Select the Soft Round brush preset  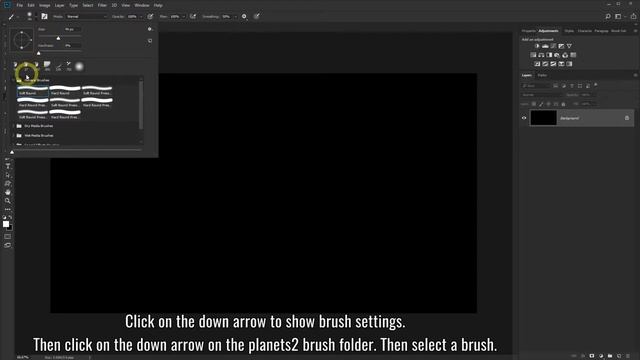point(33,91)
